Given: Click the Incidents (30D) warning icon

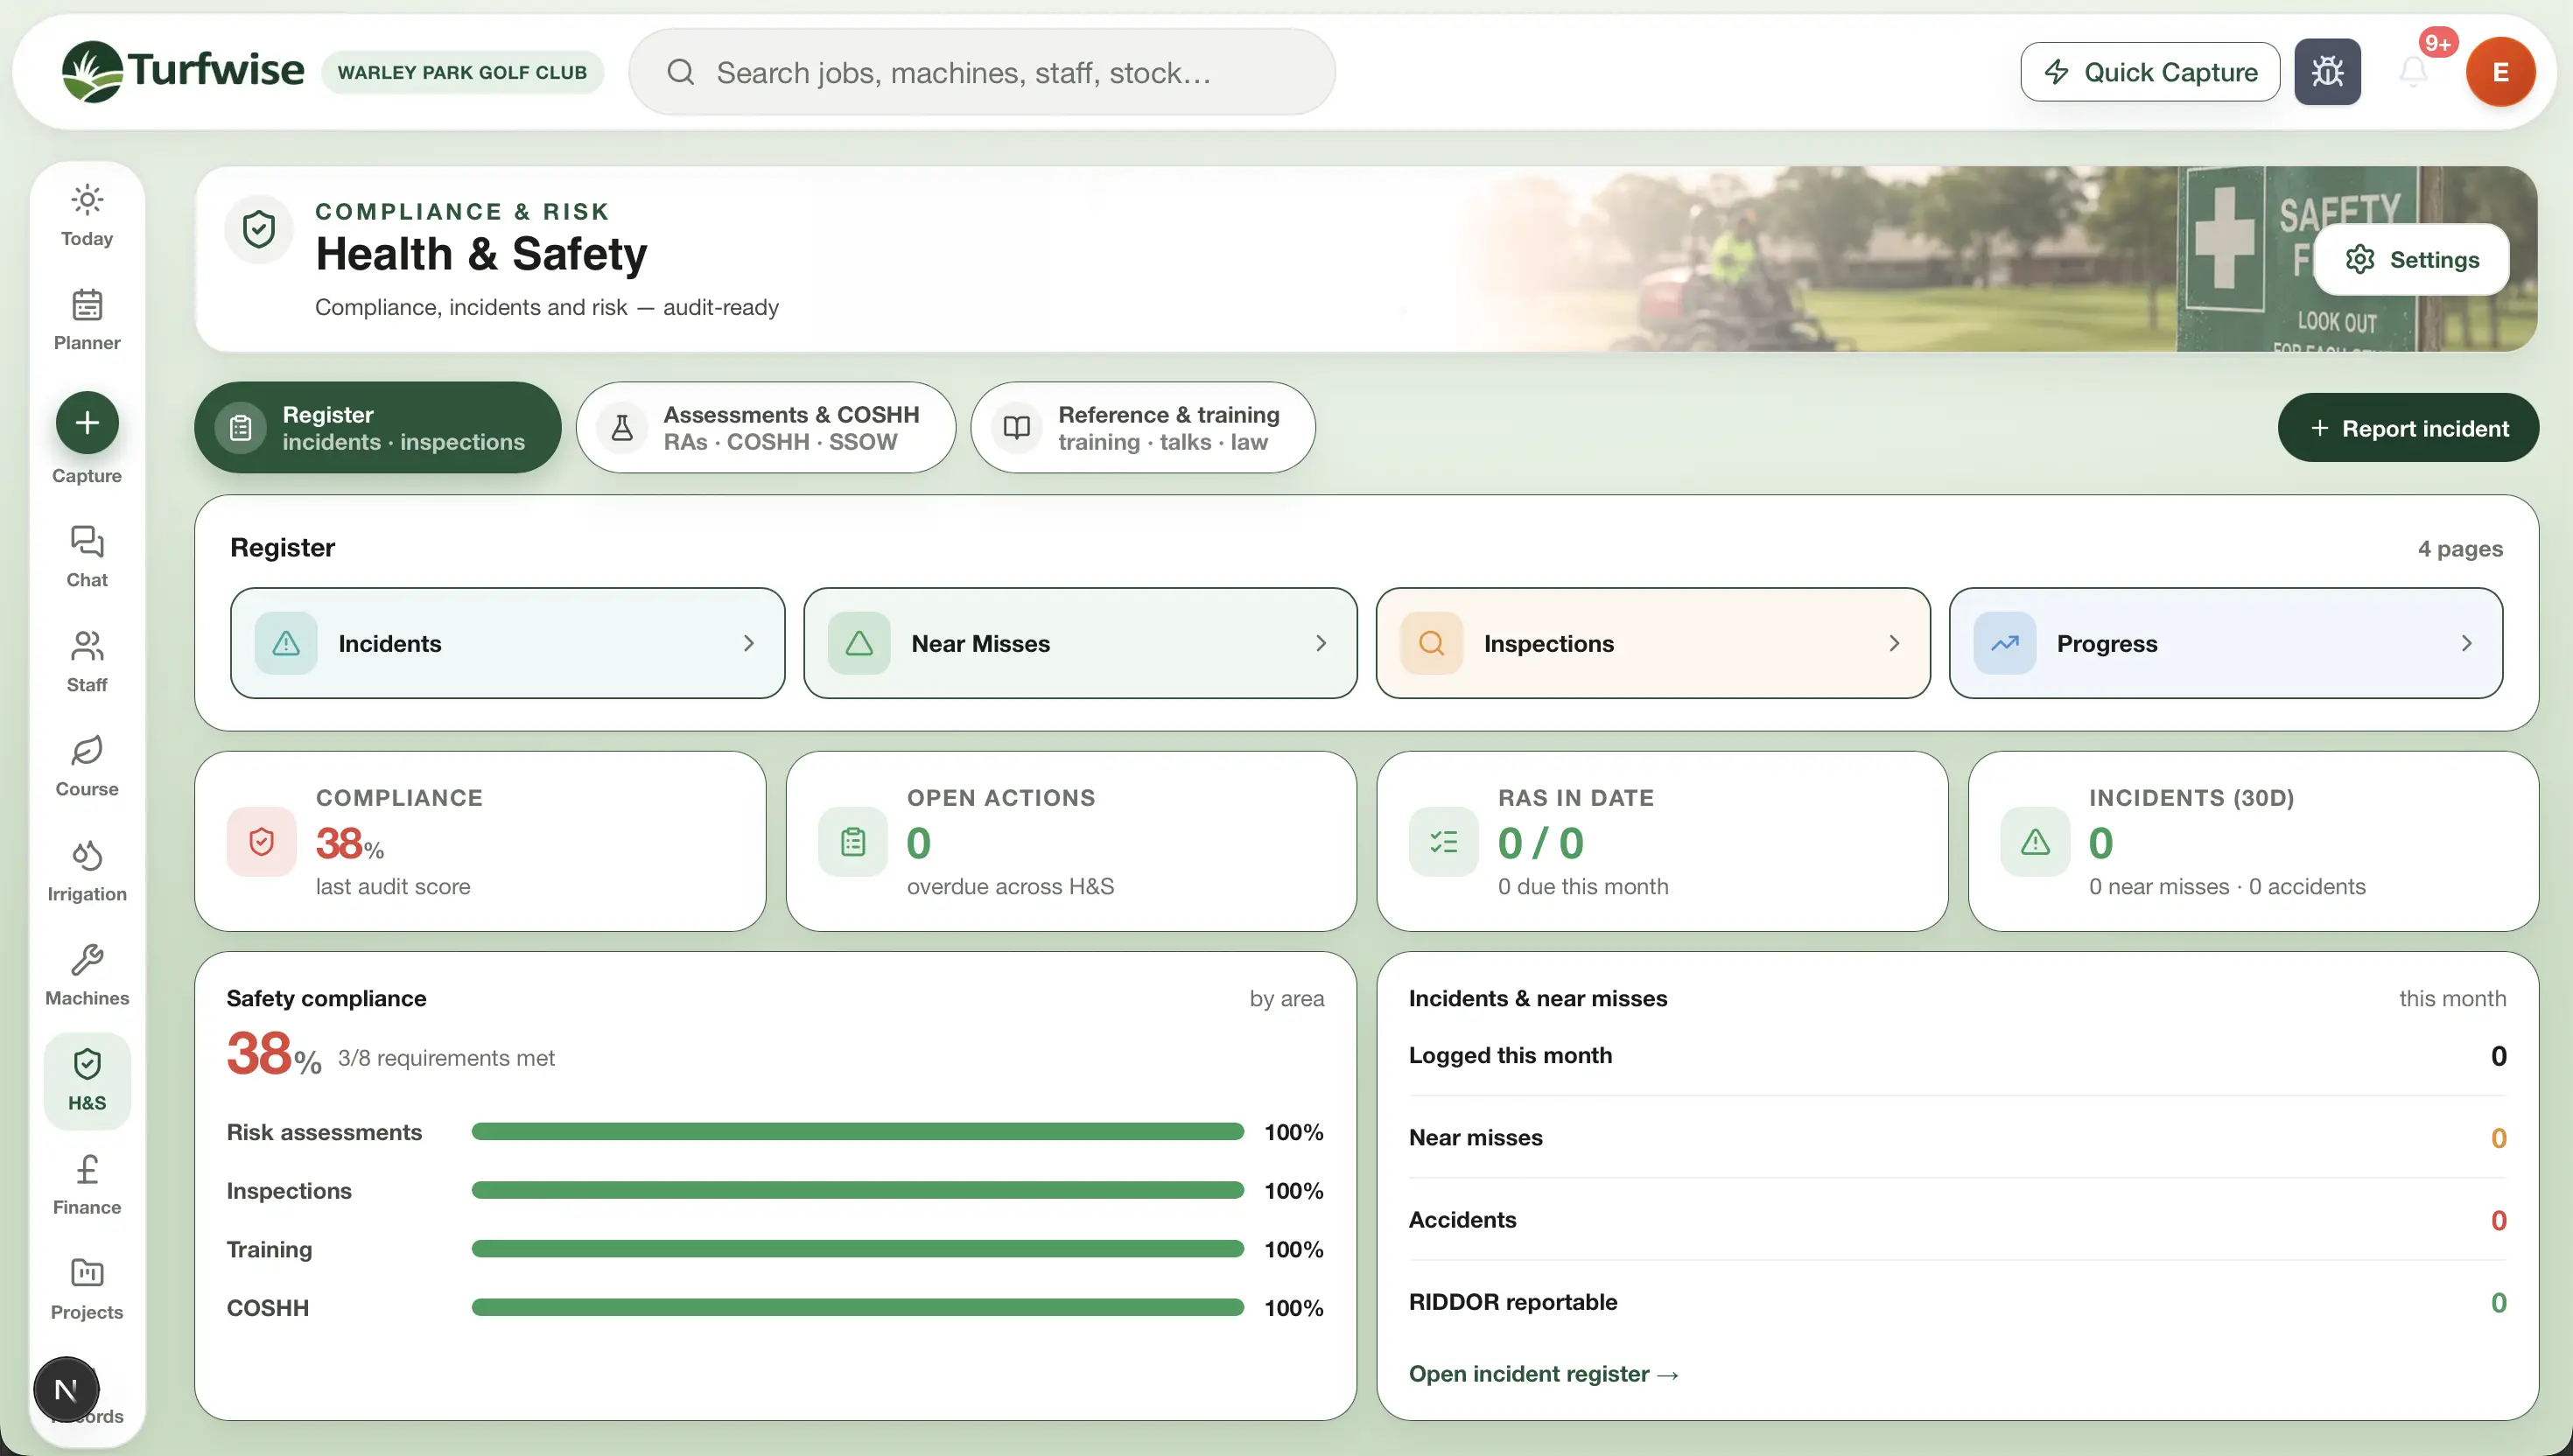Looking at the screenshot, I should tap(2034, 842).
